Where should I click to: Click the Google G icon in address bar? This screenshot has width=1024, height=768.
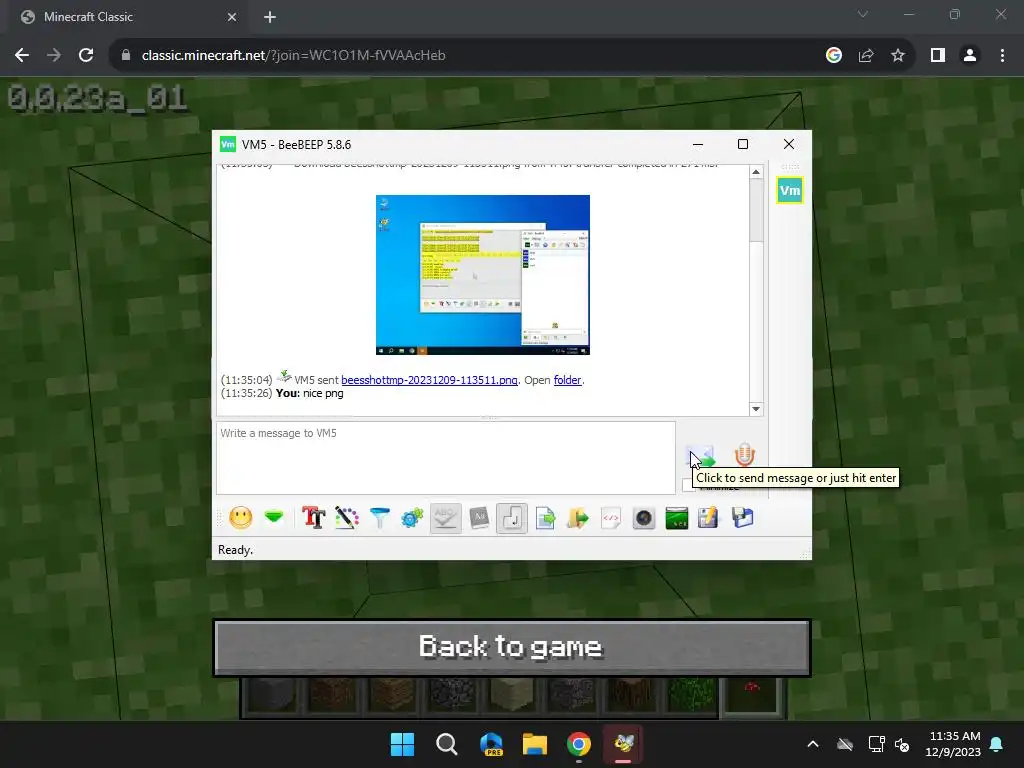[x=833, y=56]
